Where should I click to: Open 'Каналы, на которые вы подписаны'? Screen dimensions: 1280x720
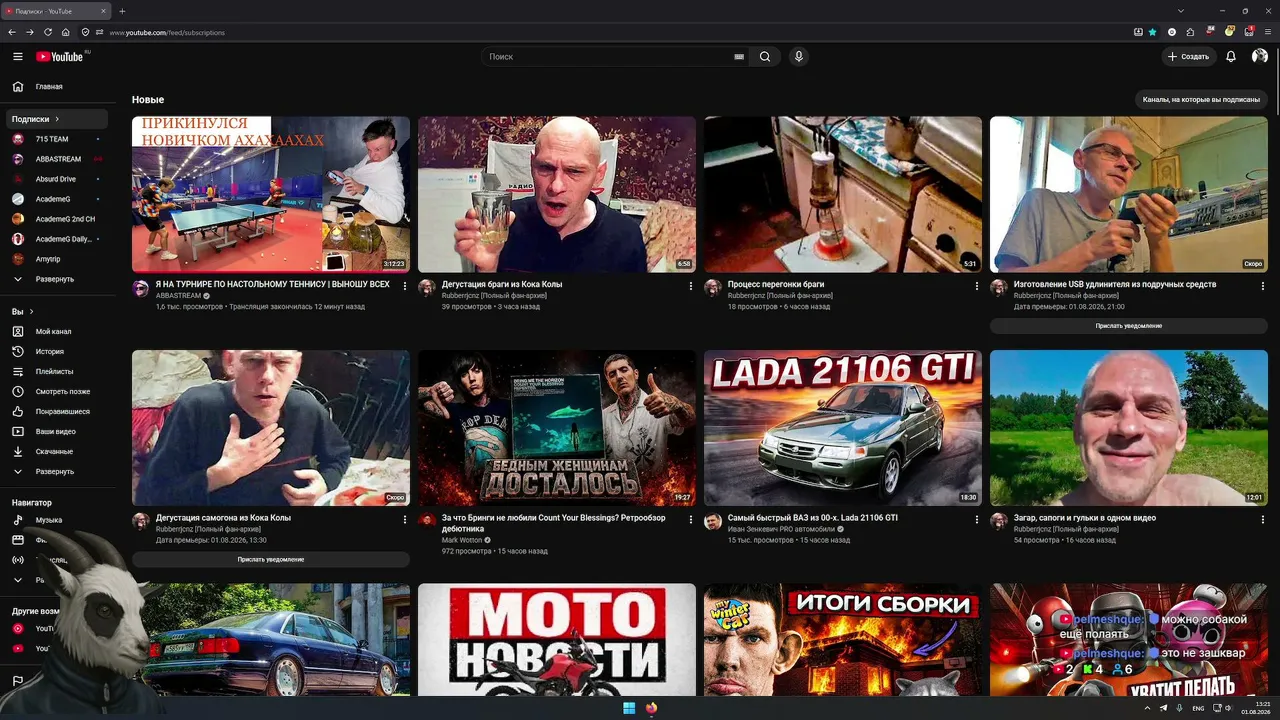click(x=1201, y=100)
